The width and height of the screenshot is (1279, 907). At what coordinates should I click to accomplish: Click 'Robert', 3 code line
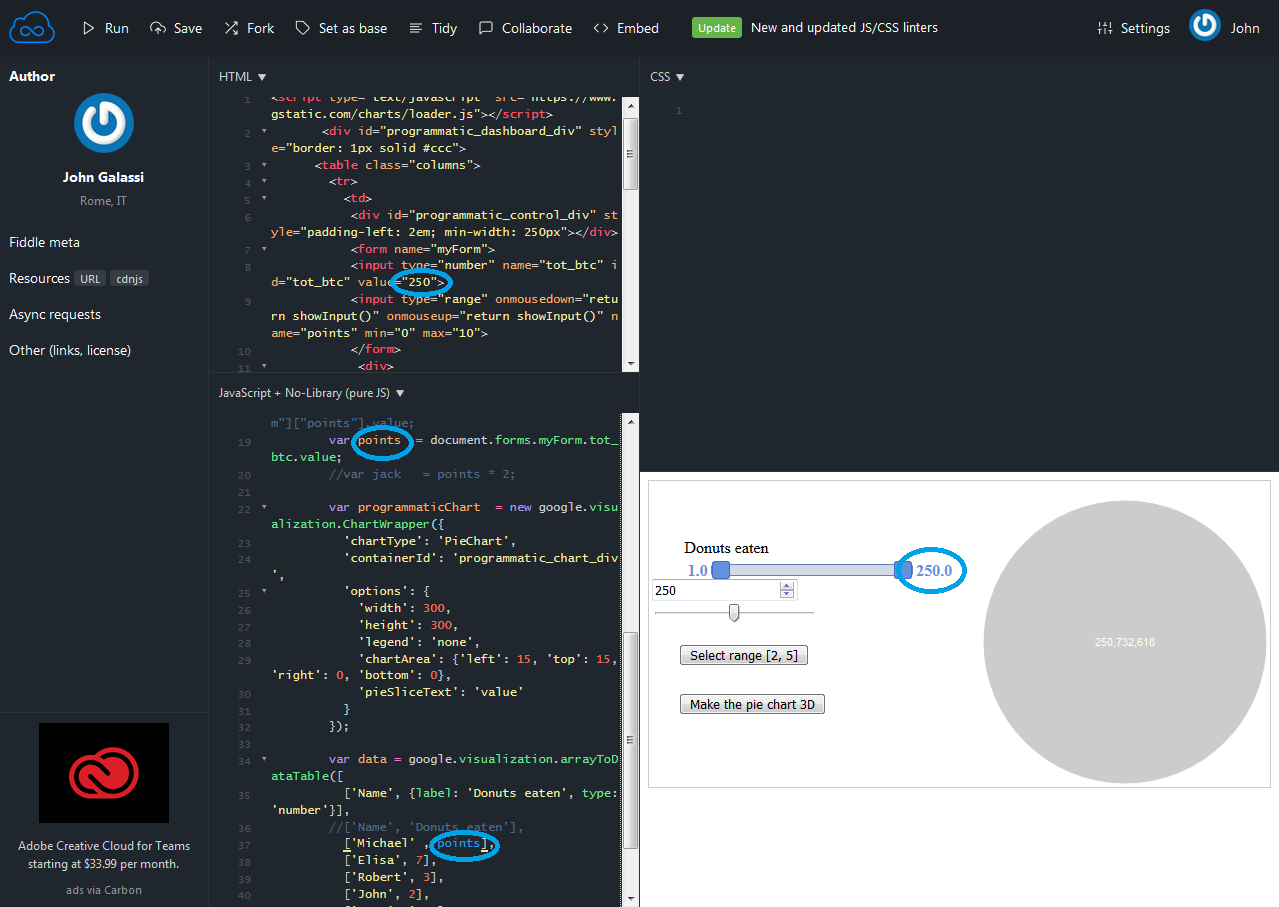[x=393, y=878]
